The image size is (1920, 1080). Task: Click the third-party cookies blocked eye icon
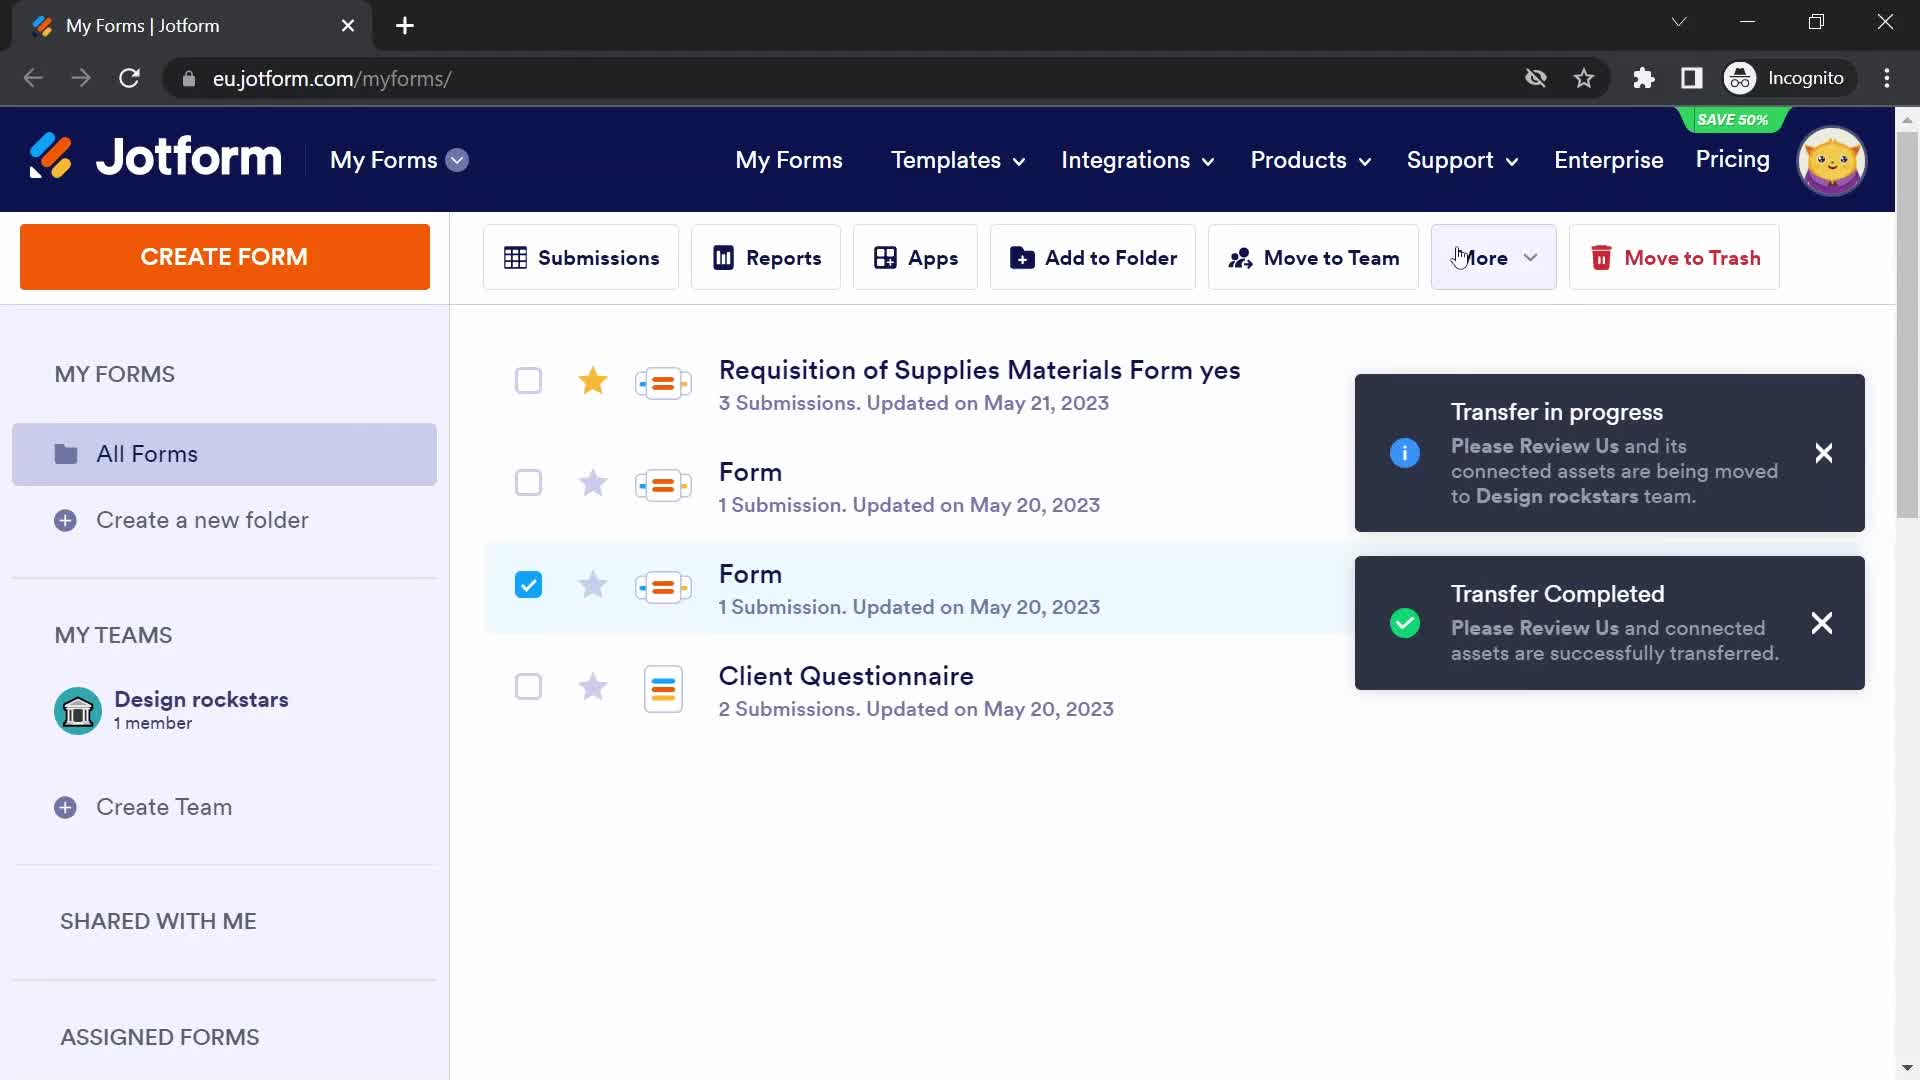click(x=1536, y=78)
